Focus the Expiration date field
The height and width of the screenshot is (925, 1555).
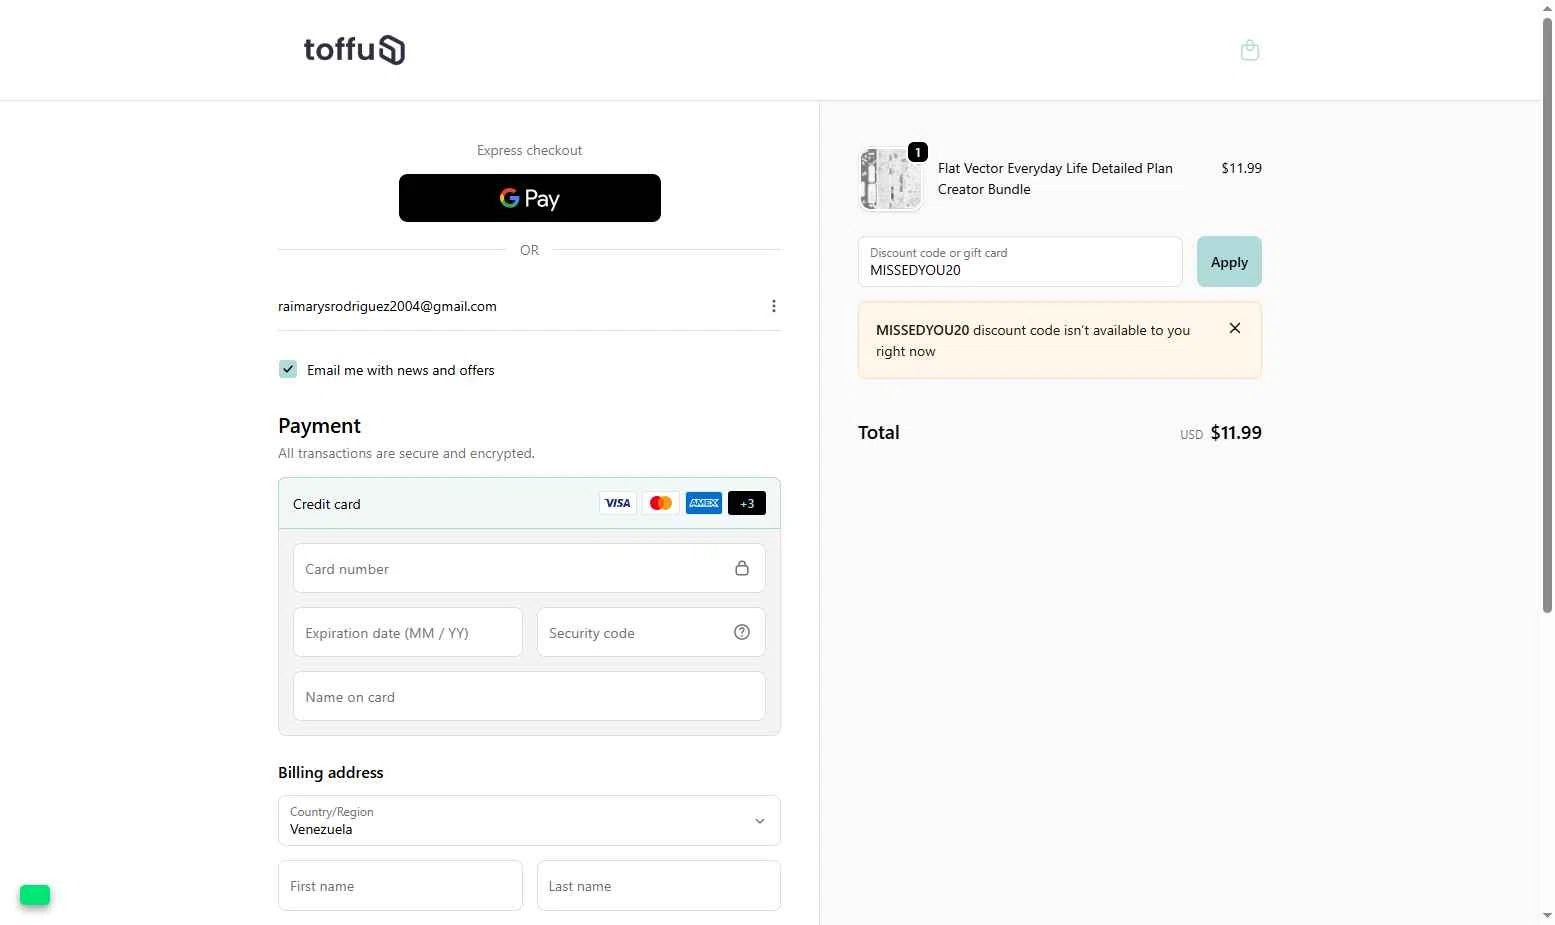[x=408, y=632]
